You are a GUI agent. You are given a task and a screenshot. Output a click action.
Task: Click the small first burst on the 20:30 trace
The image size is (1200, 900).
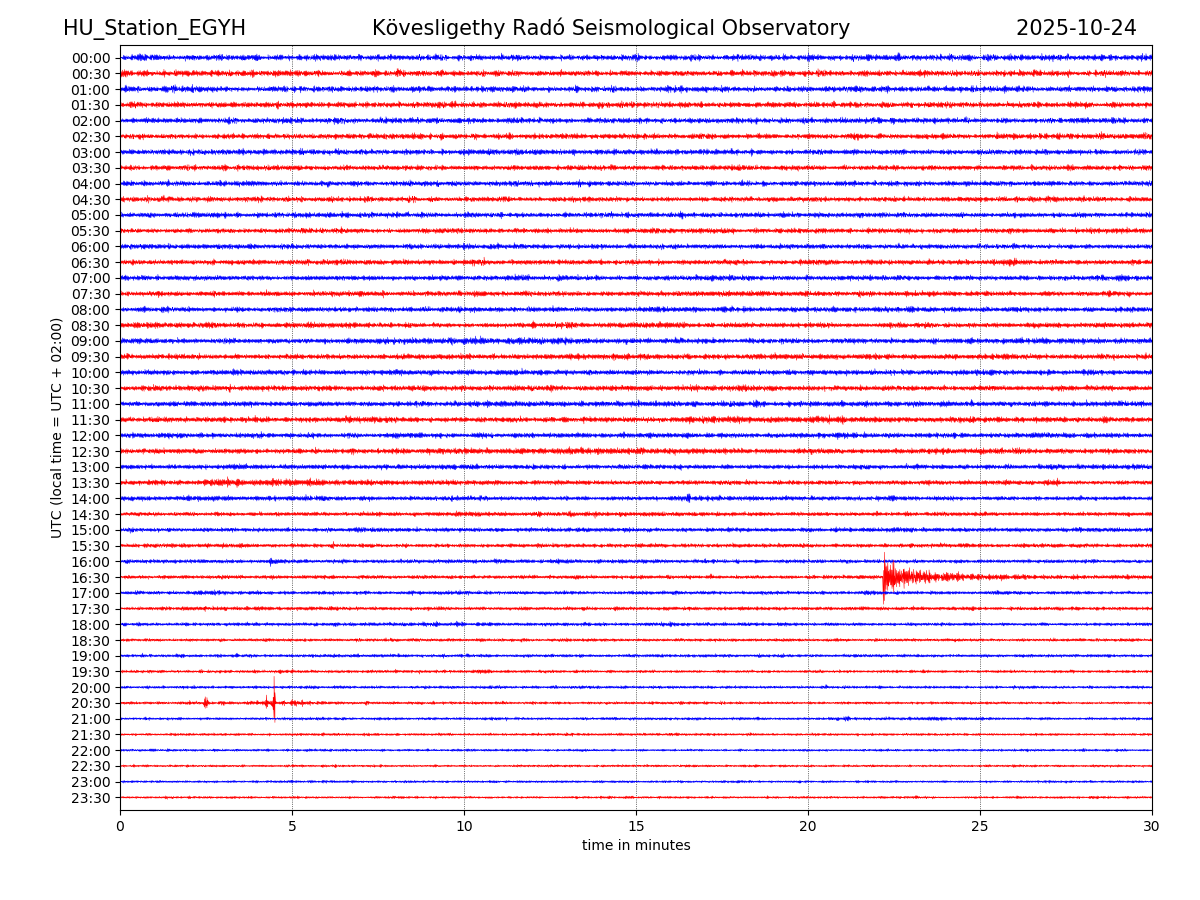(x=206, y=703)
